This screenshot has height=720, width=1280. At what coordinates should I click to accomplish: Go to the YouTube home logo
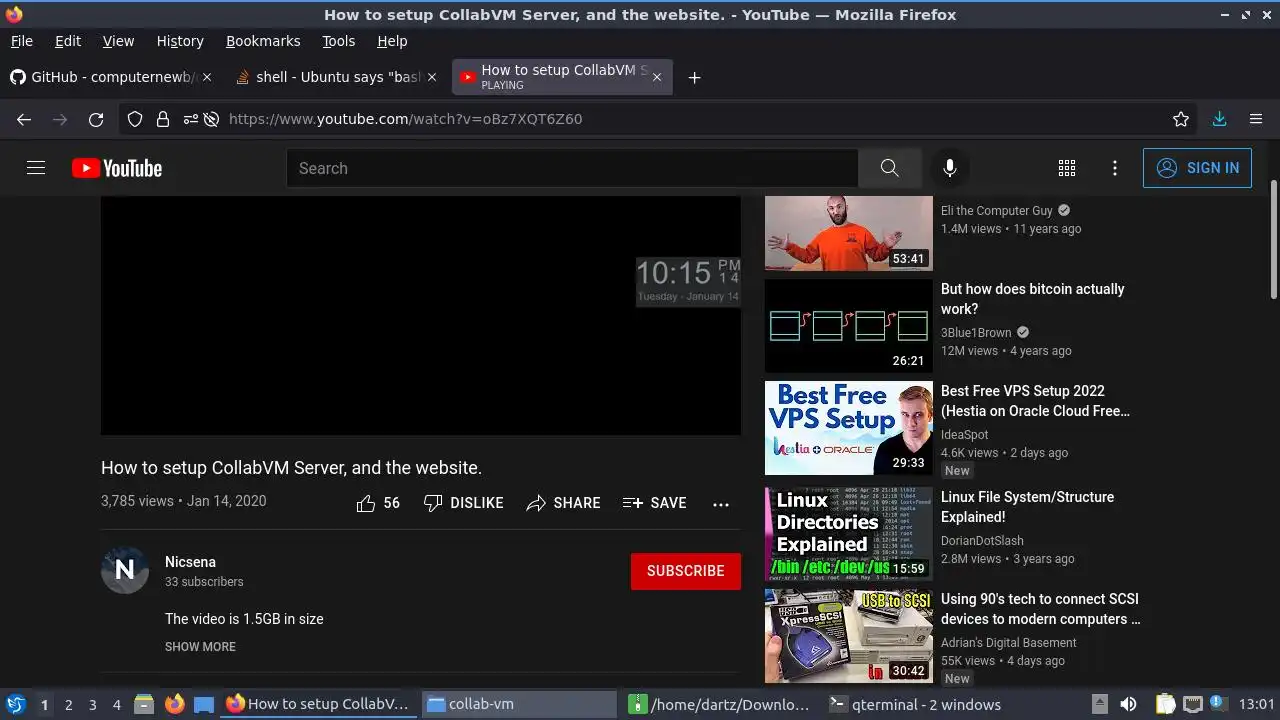tap(117, 168)
